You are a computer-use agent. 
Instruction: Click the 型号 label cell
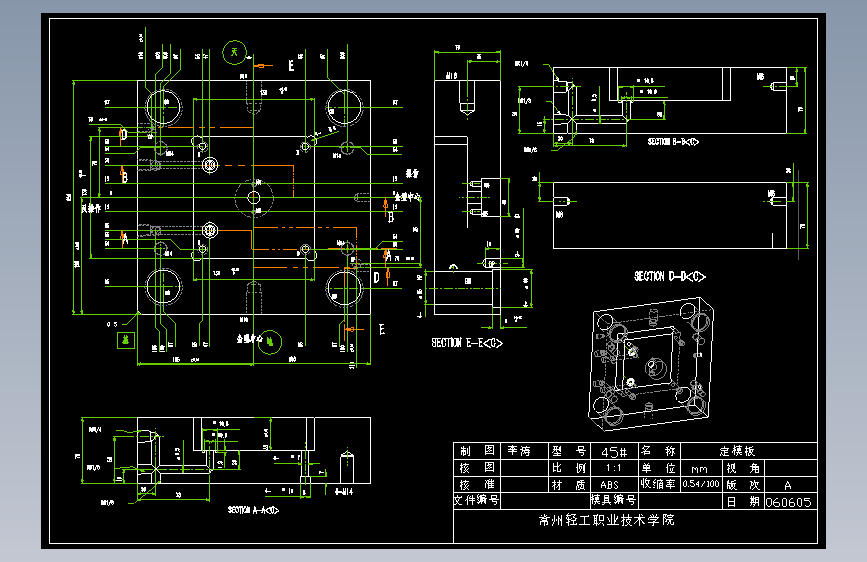[569, 451]
